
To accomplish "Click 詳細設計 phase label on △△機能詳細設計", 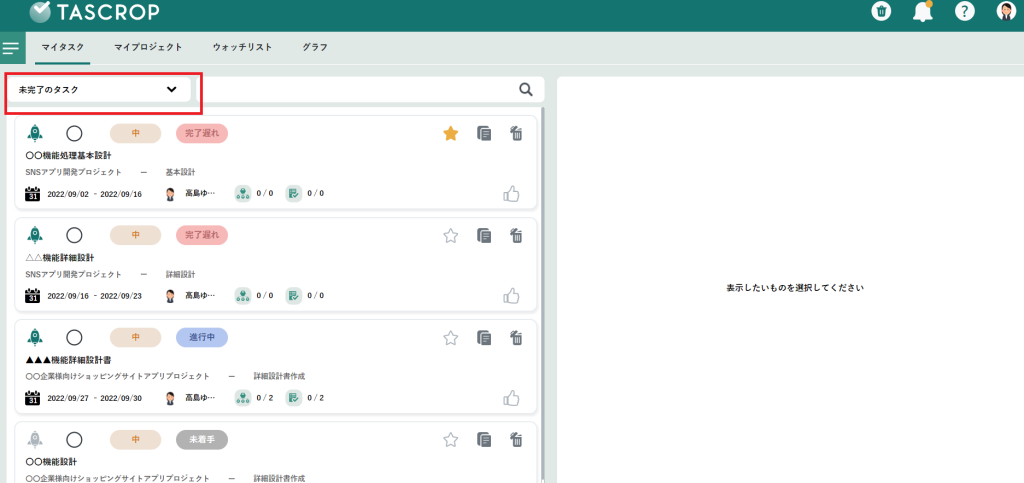I will coord(181,274).
